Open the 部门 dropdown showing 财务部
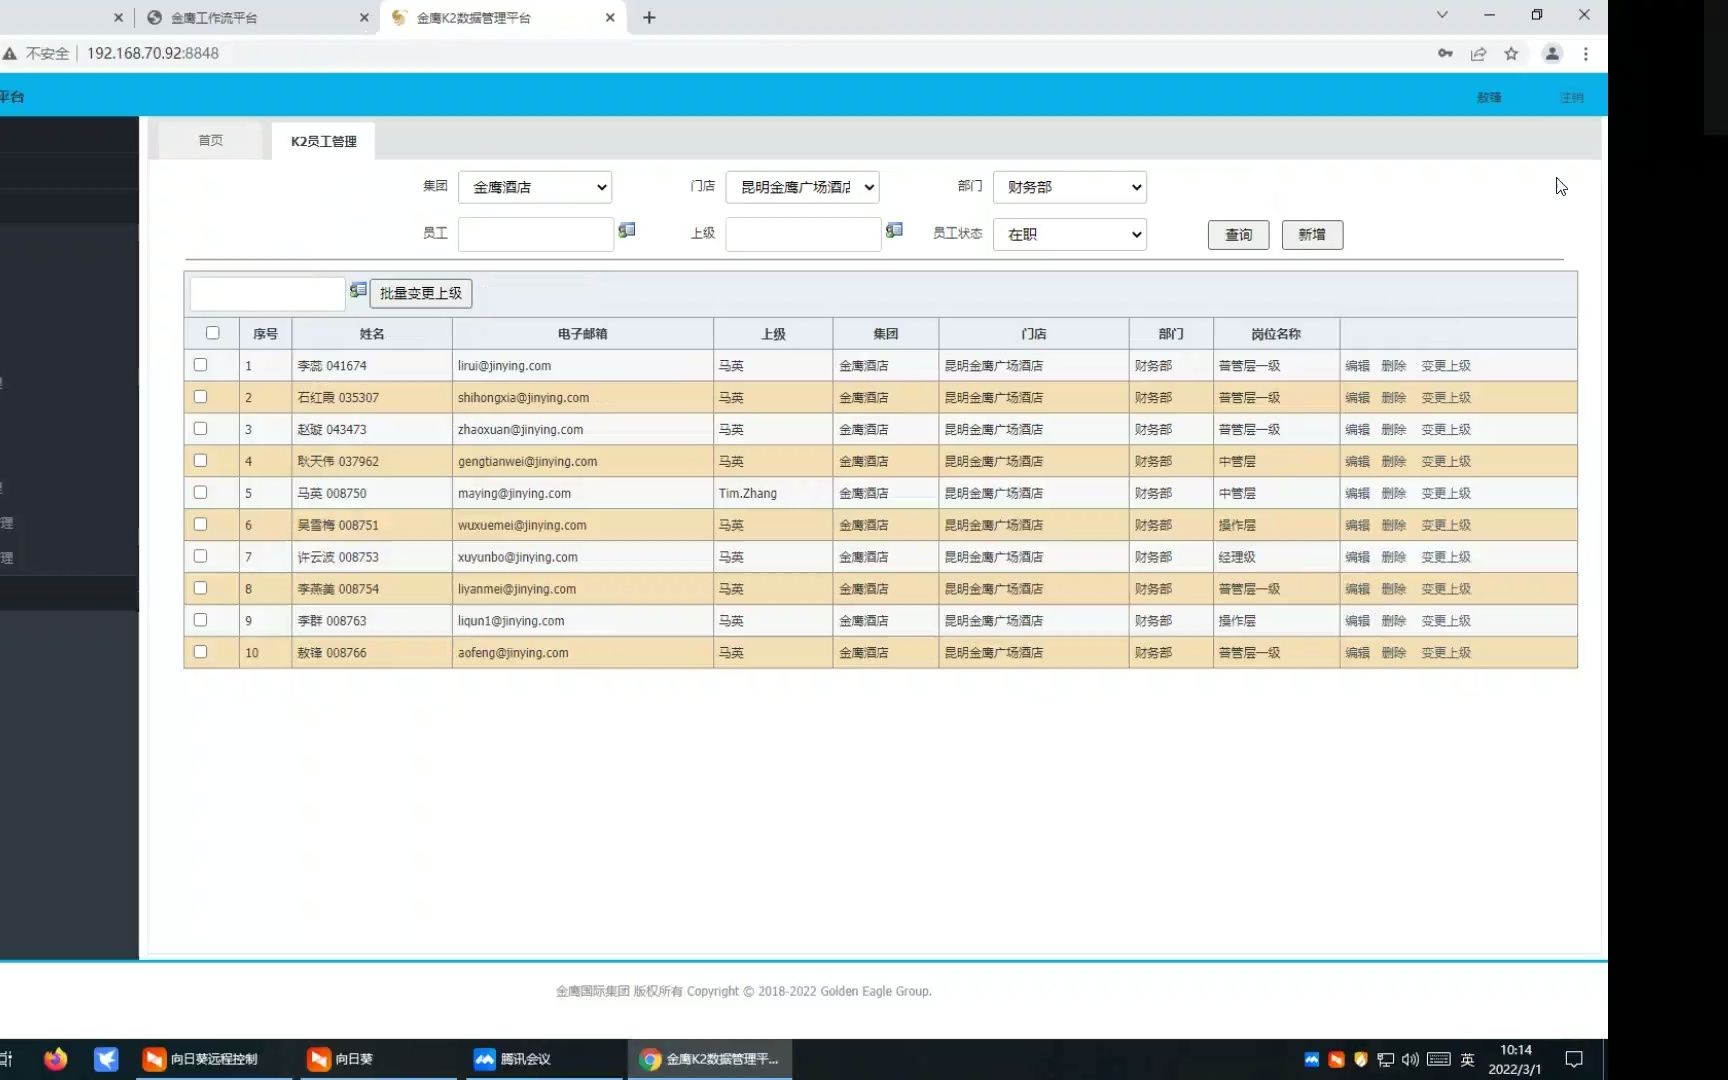This screenshot has width=1728, height=1080. (1070, 187)
